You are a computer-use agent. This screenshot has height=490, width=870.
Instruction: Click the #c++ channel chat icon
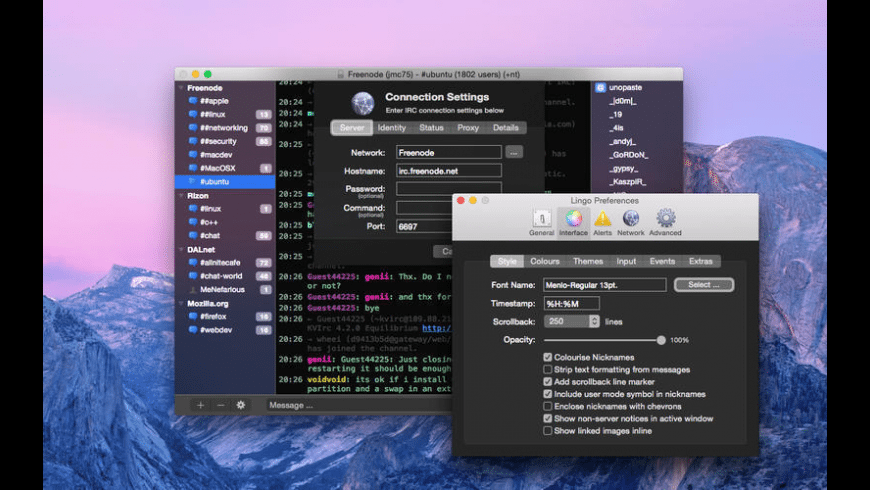pos(193,222)
